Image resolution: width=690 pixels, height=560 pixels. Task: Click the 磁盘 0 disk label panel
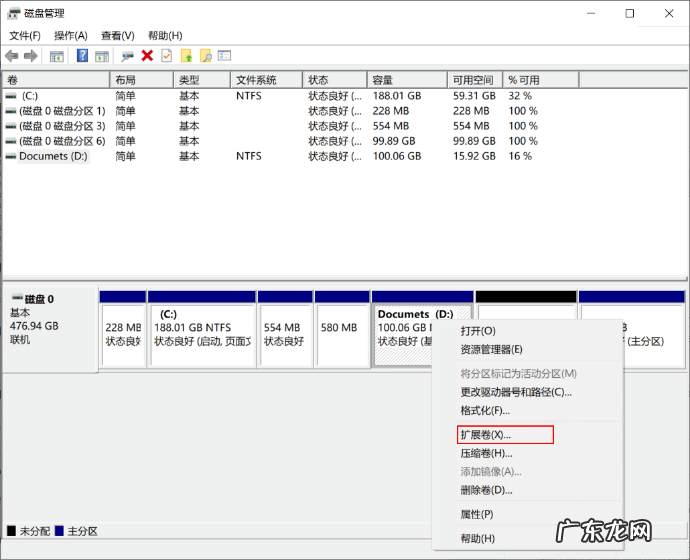pos(50,329)
